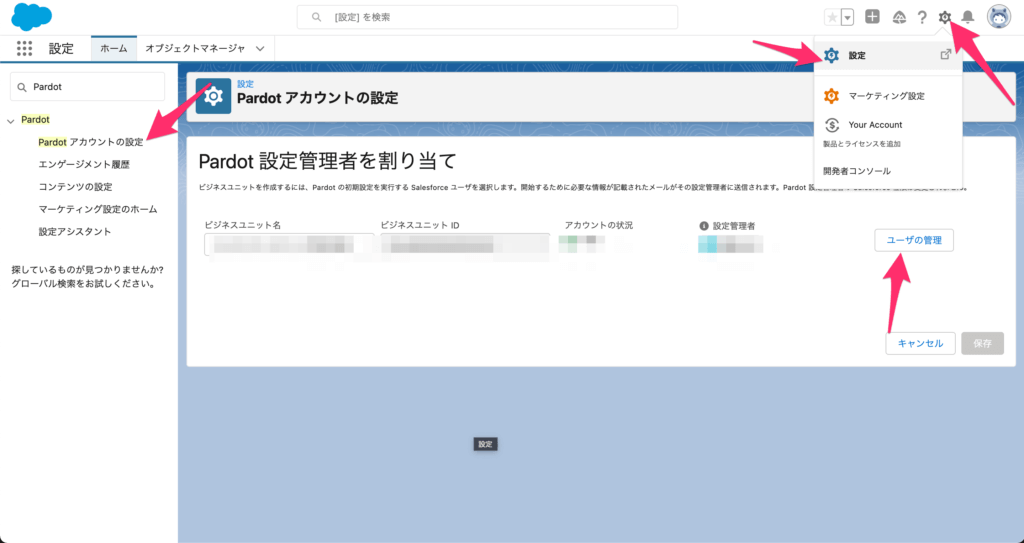Image resolution: width=1024 pixels, height=543 pixels.
Task: Click the Salesforce cloud logo
Action: tap(31, 16)
